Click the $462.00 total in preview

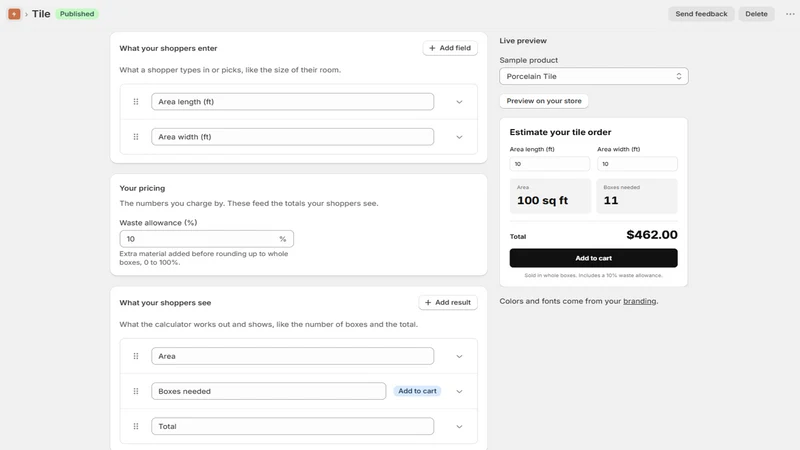click(x=652, y=235)
